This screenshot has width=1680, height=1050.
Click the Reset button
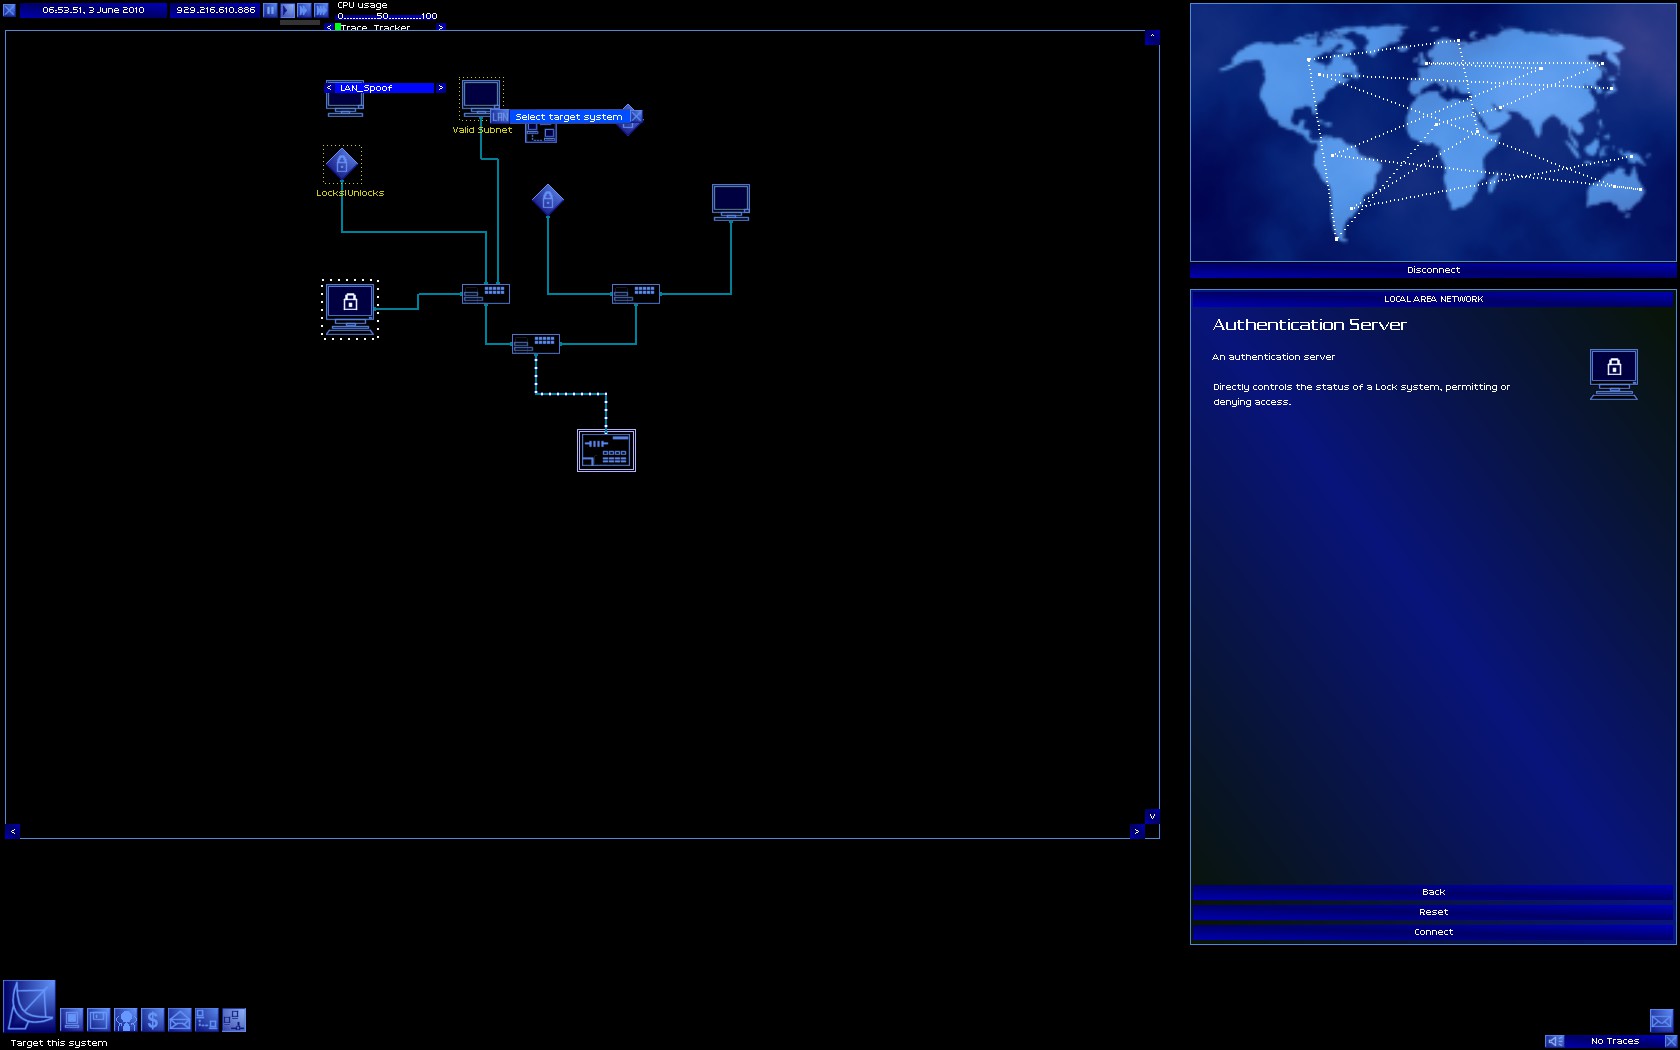tap(1433, 912)
